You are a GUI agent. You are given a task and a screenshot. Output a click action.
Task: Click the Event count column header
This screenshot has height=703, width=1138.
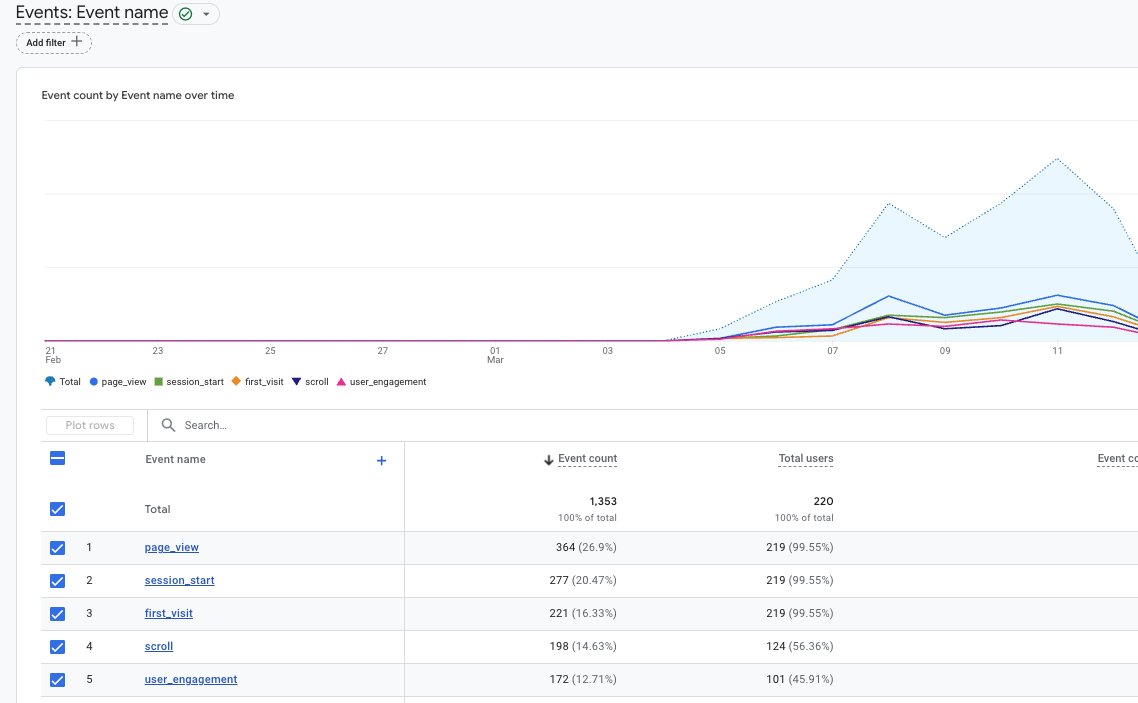(587, 459)
